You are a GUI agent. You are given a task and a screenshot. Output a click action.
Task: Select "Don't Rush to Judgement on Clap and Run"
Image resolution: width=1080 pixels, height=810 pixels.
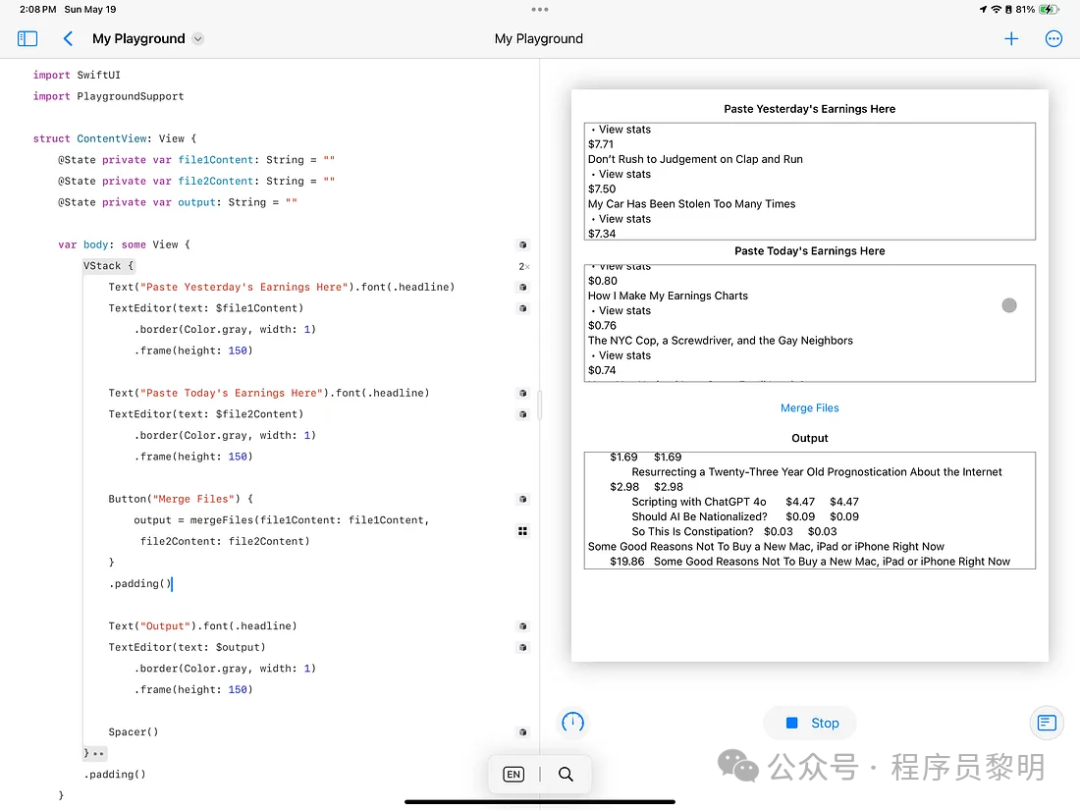point(695,159)
